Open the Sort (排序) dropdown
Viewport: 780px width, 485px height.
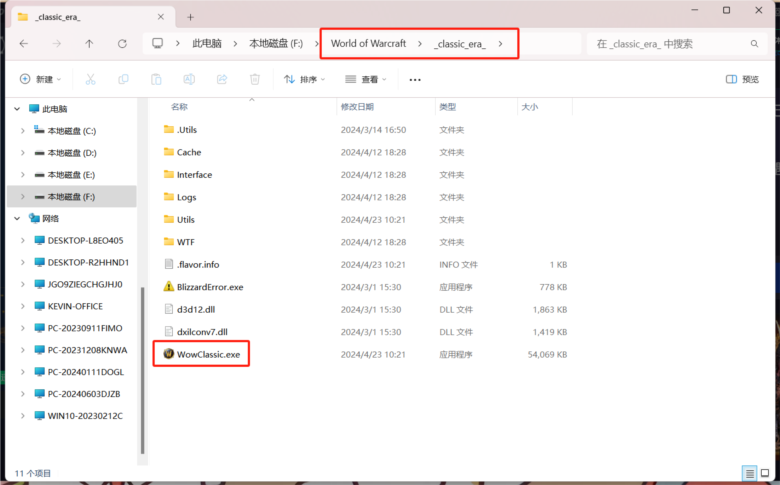coord(304,79)
